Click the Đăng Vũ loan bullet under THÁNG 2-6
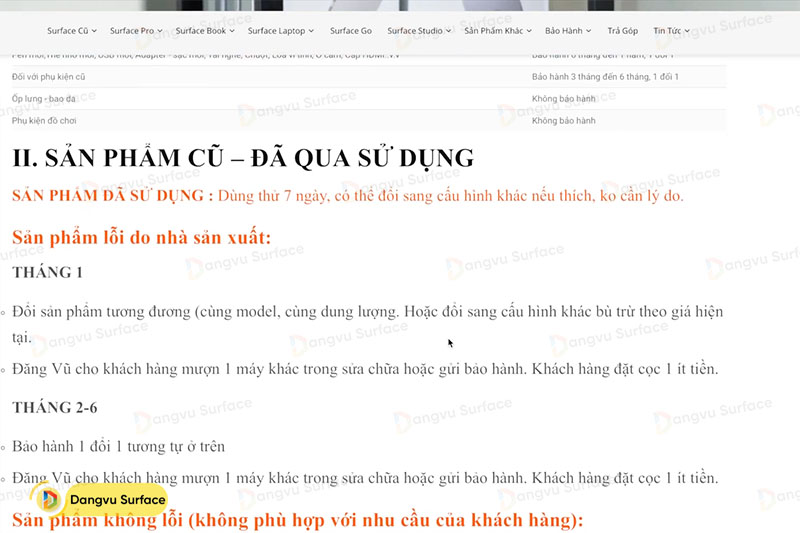 (x=365, y=478)
